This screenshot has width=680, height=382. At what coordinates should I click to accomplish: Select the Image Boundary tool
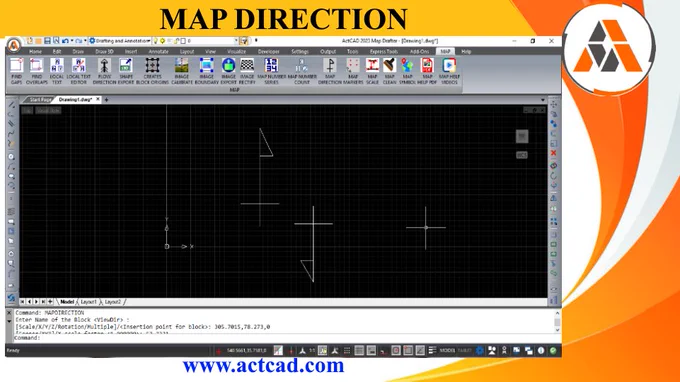point(206,71)
